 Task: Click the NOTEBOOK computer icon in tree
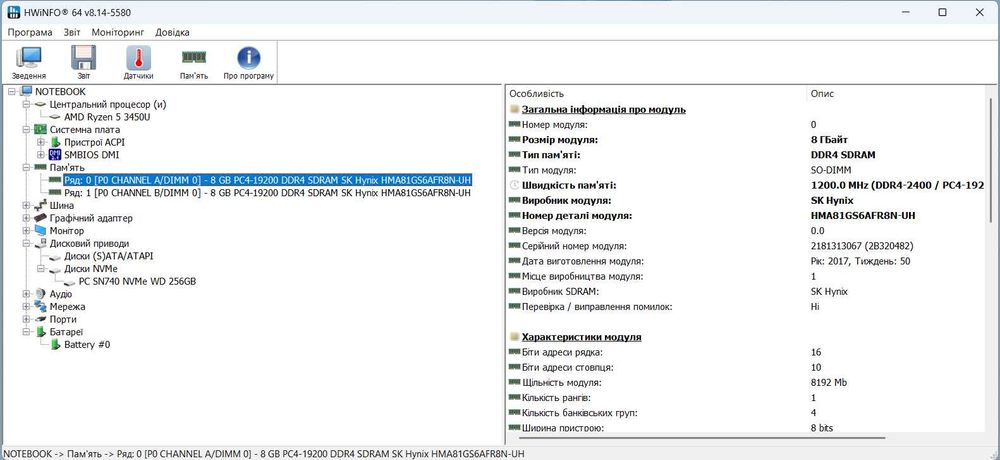26,92
